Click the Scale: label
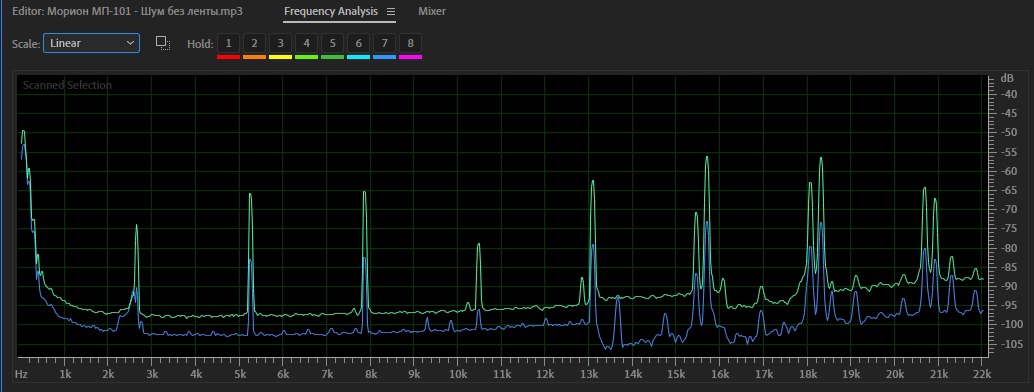 coord(26,44)
